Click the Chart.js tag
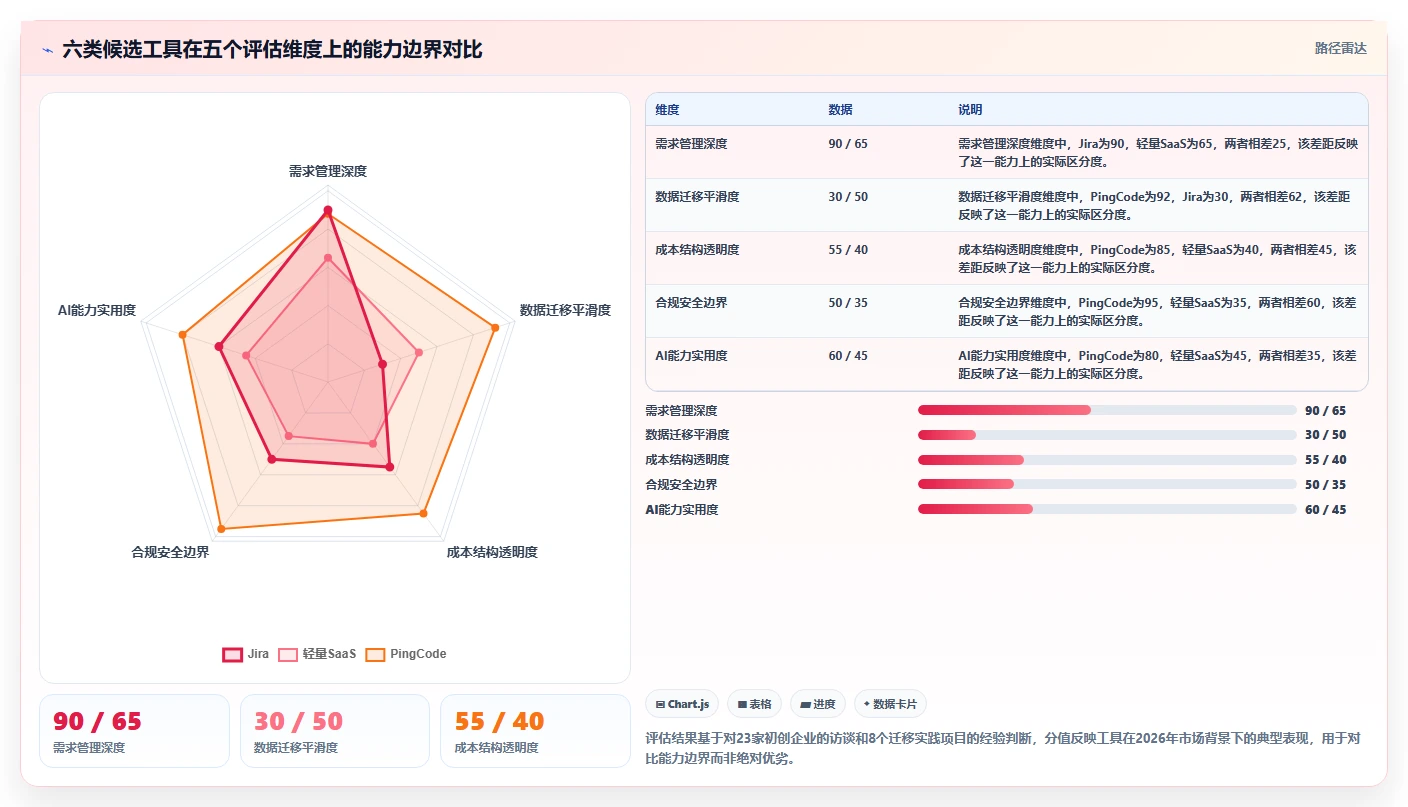 pyautogui.click(x=682, y=704)
